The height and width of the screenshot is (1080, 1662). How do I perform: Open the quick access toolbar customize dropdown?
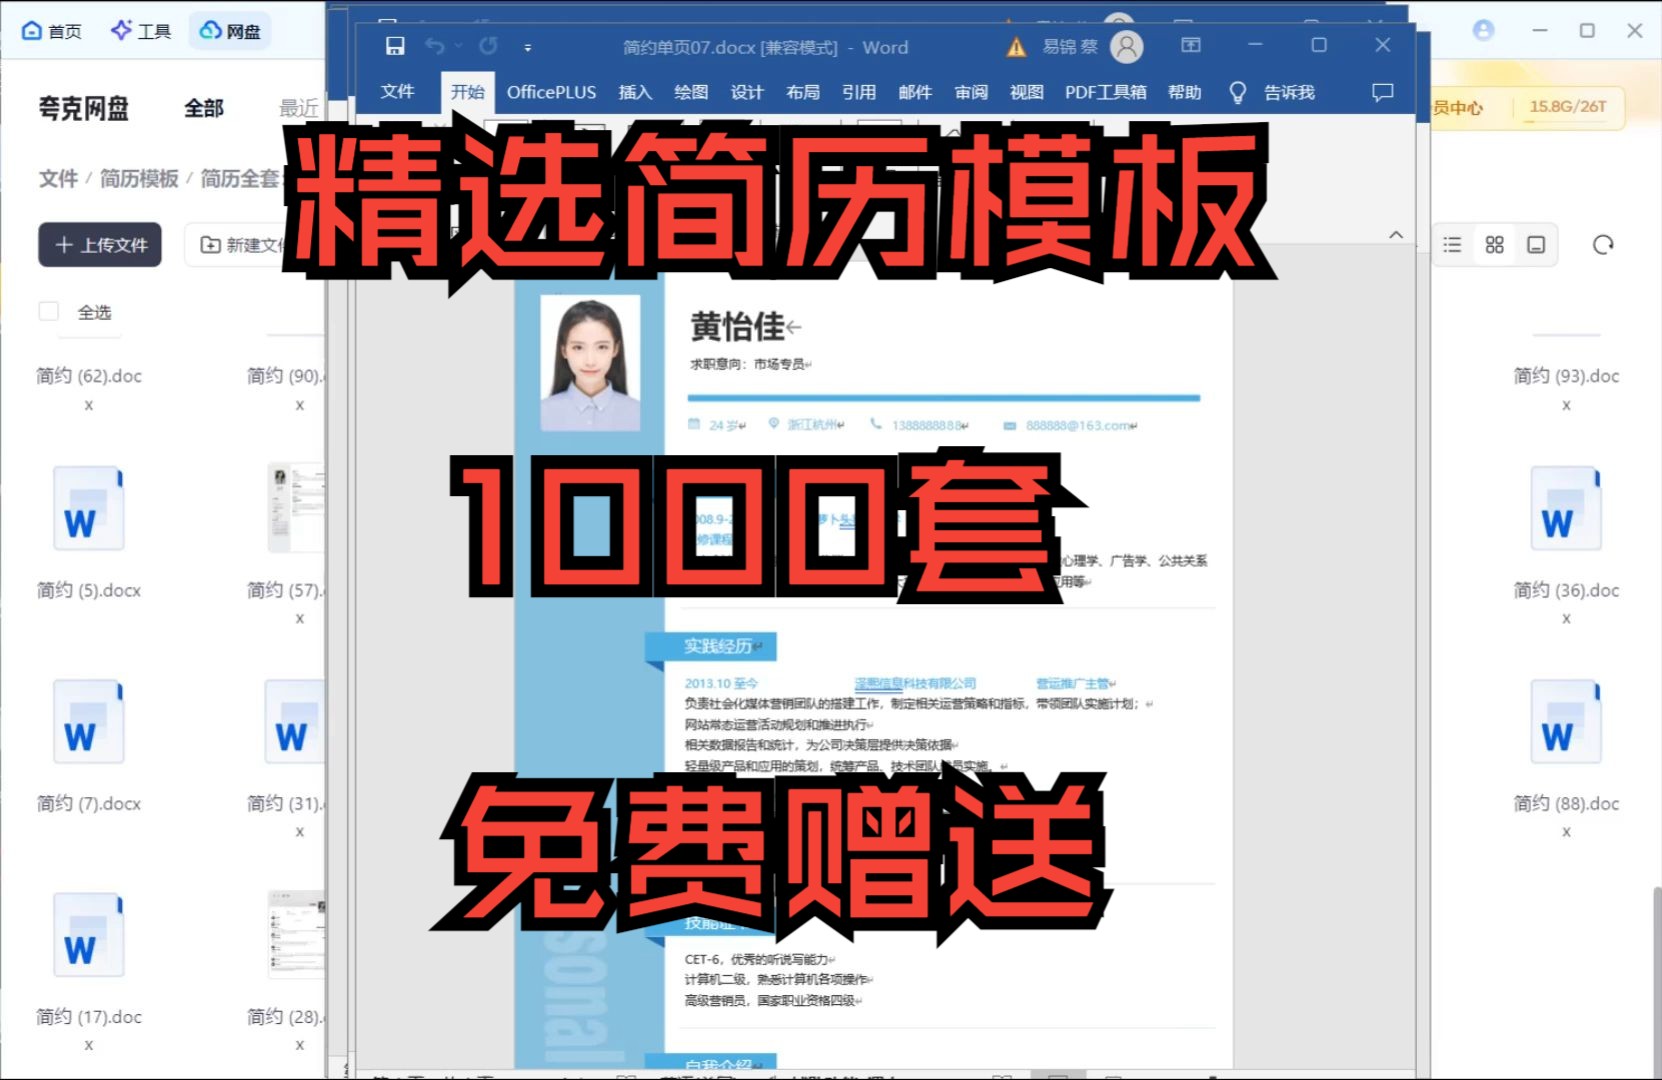(x=528, y=47)
